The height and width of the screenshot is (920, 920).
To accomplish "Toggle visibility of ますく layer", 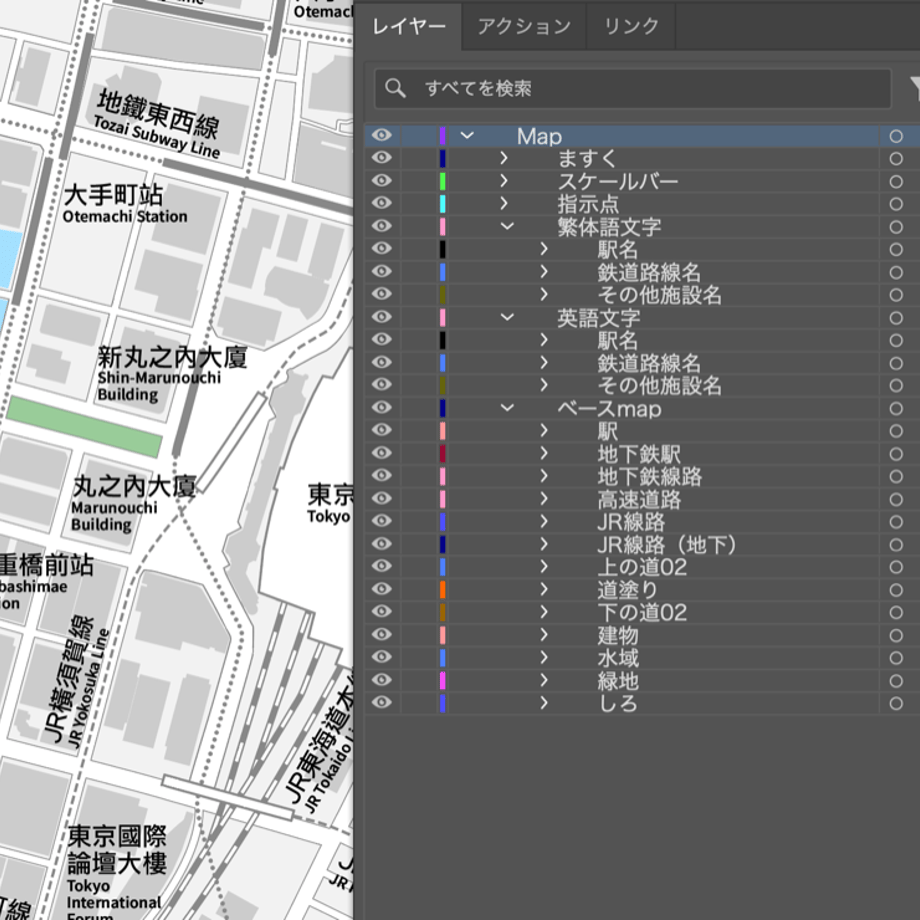I will (x=381, y=158).
